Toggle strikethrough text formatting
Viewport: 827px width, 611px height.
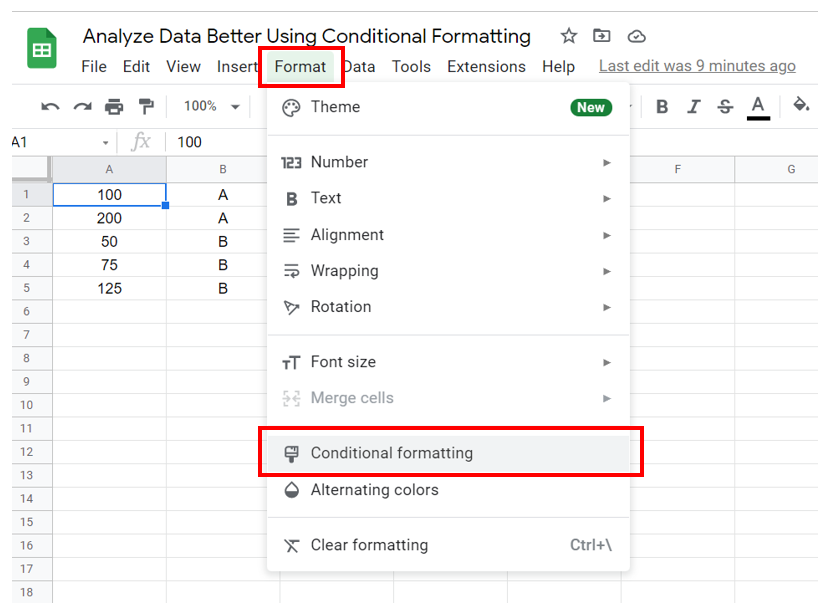726,106
